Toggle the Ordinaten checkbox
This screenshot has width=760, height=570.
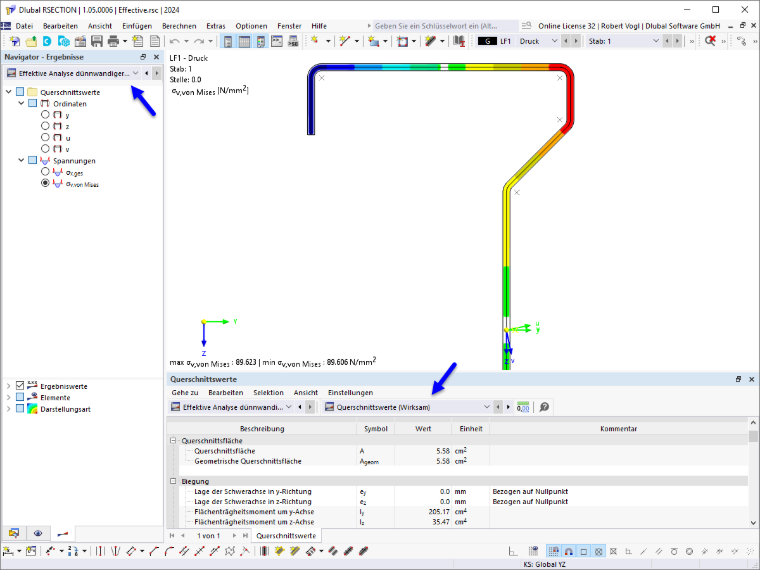pos(32,103)
